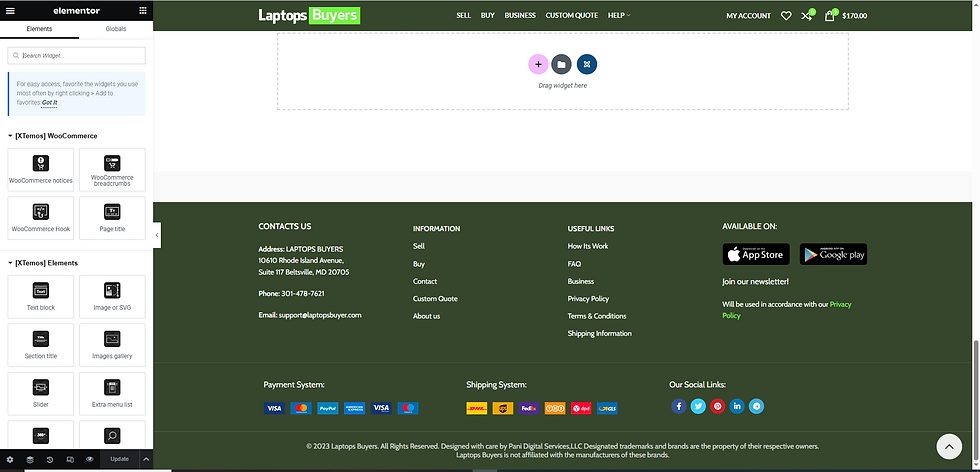Switch to the Globals tab

(116, 29)
